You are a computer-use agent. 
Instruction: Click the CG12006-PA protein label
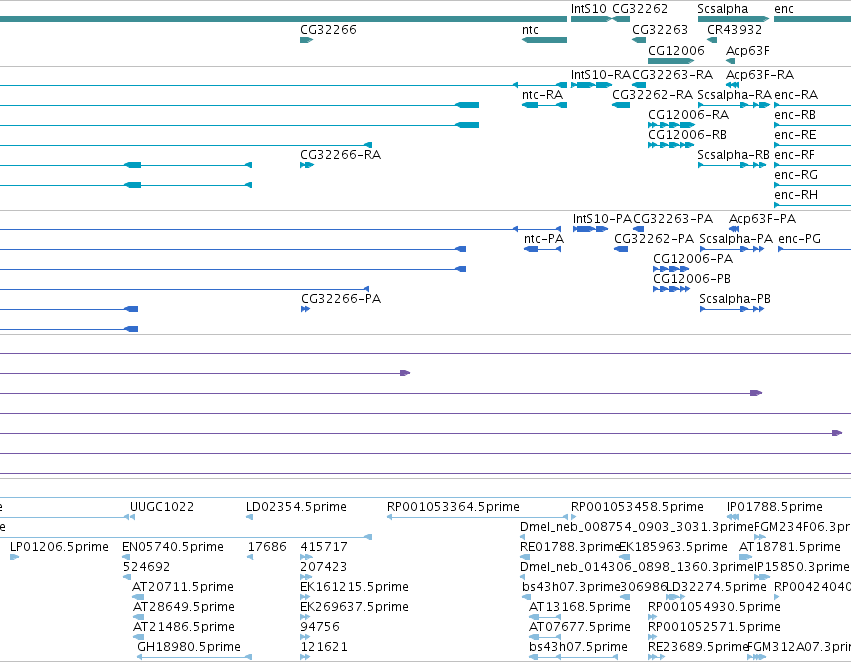point(693,259)
